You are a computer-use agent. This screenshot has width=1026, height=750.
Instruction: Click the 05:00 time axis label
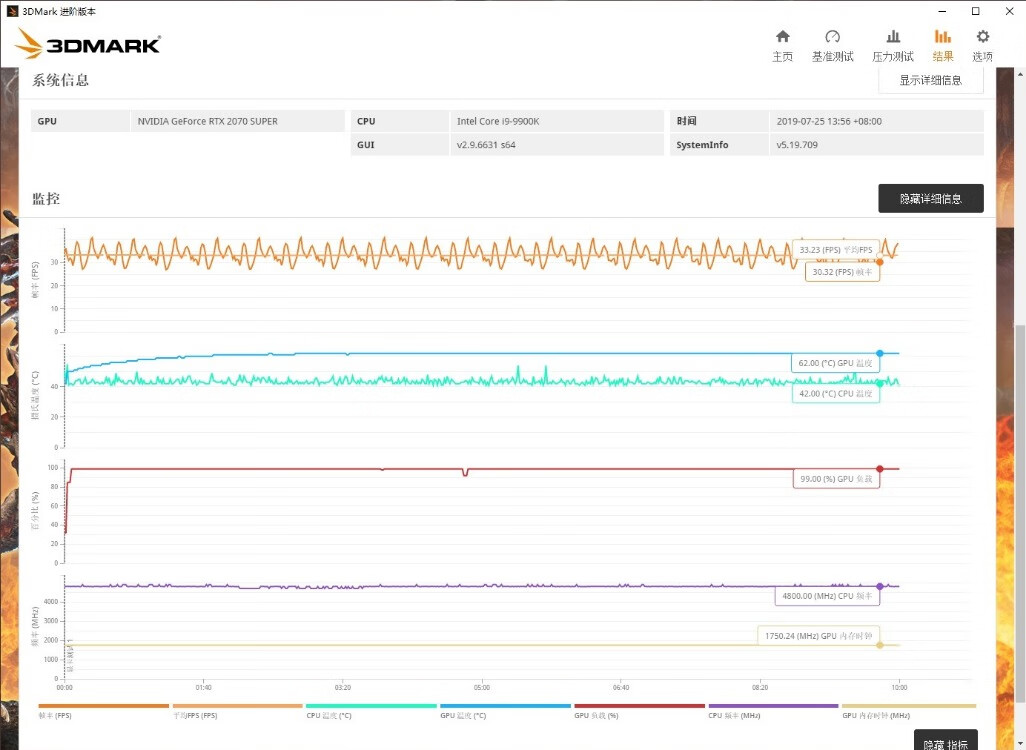tap(482, 687)
